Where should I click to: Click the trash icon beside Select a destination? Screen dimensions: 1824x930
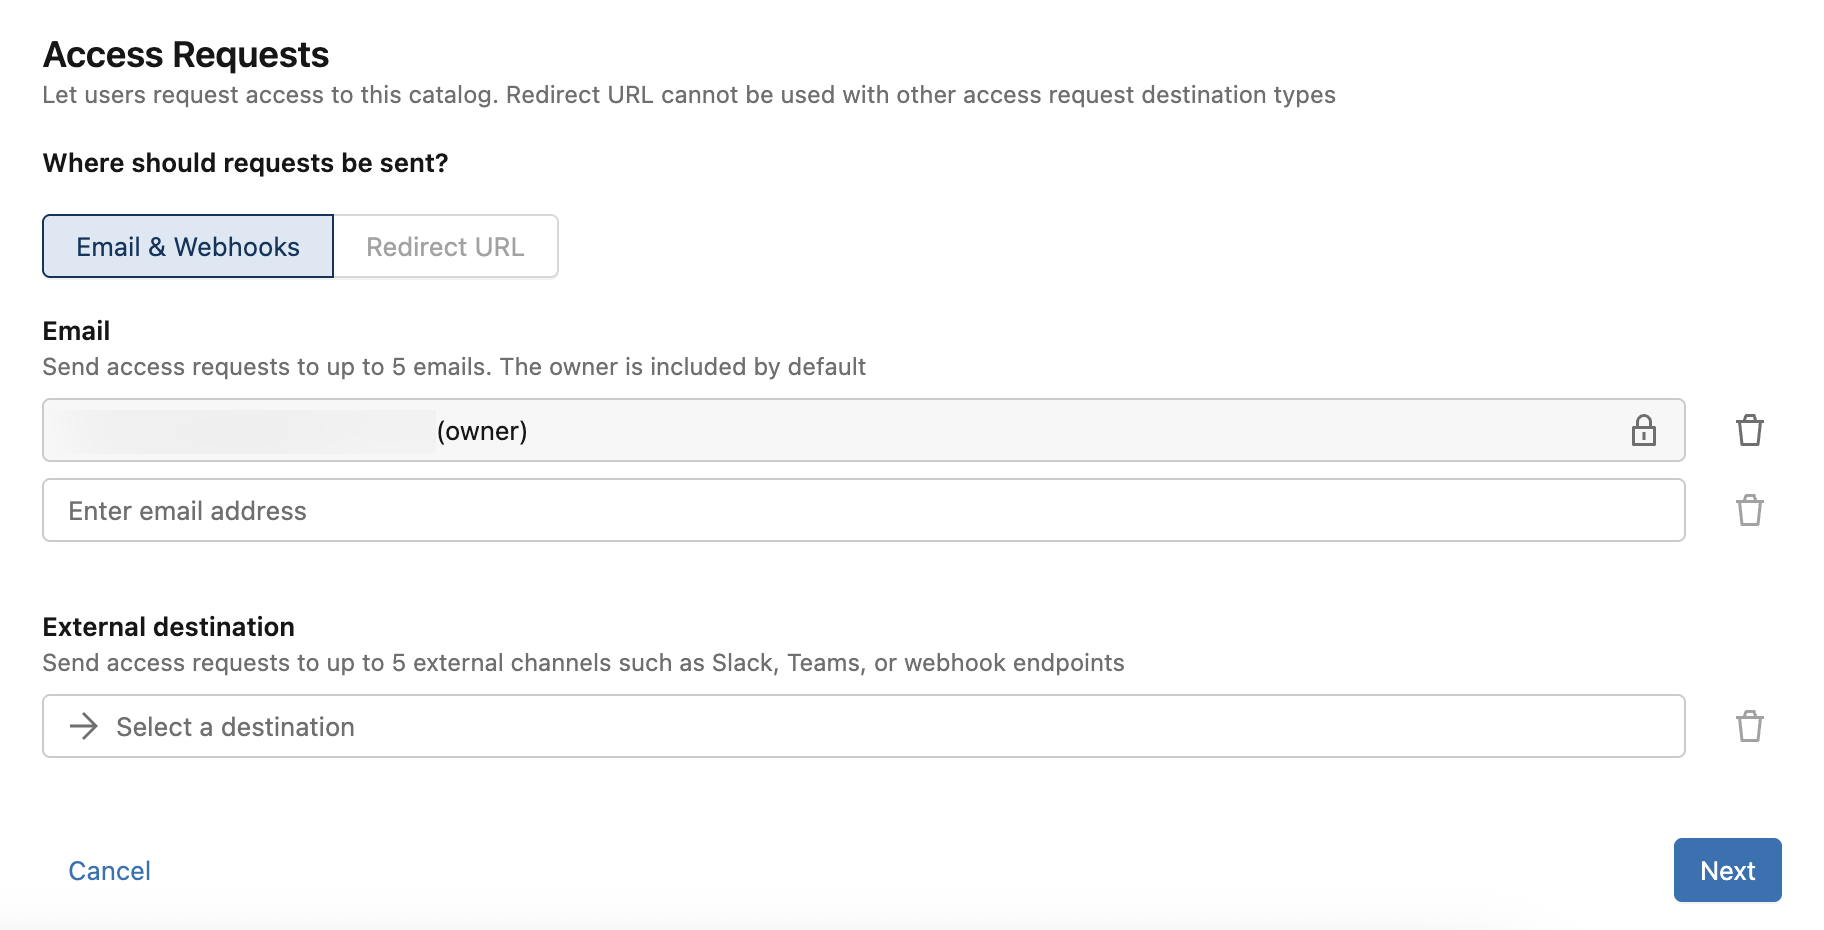coord(1750,726)
